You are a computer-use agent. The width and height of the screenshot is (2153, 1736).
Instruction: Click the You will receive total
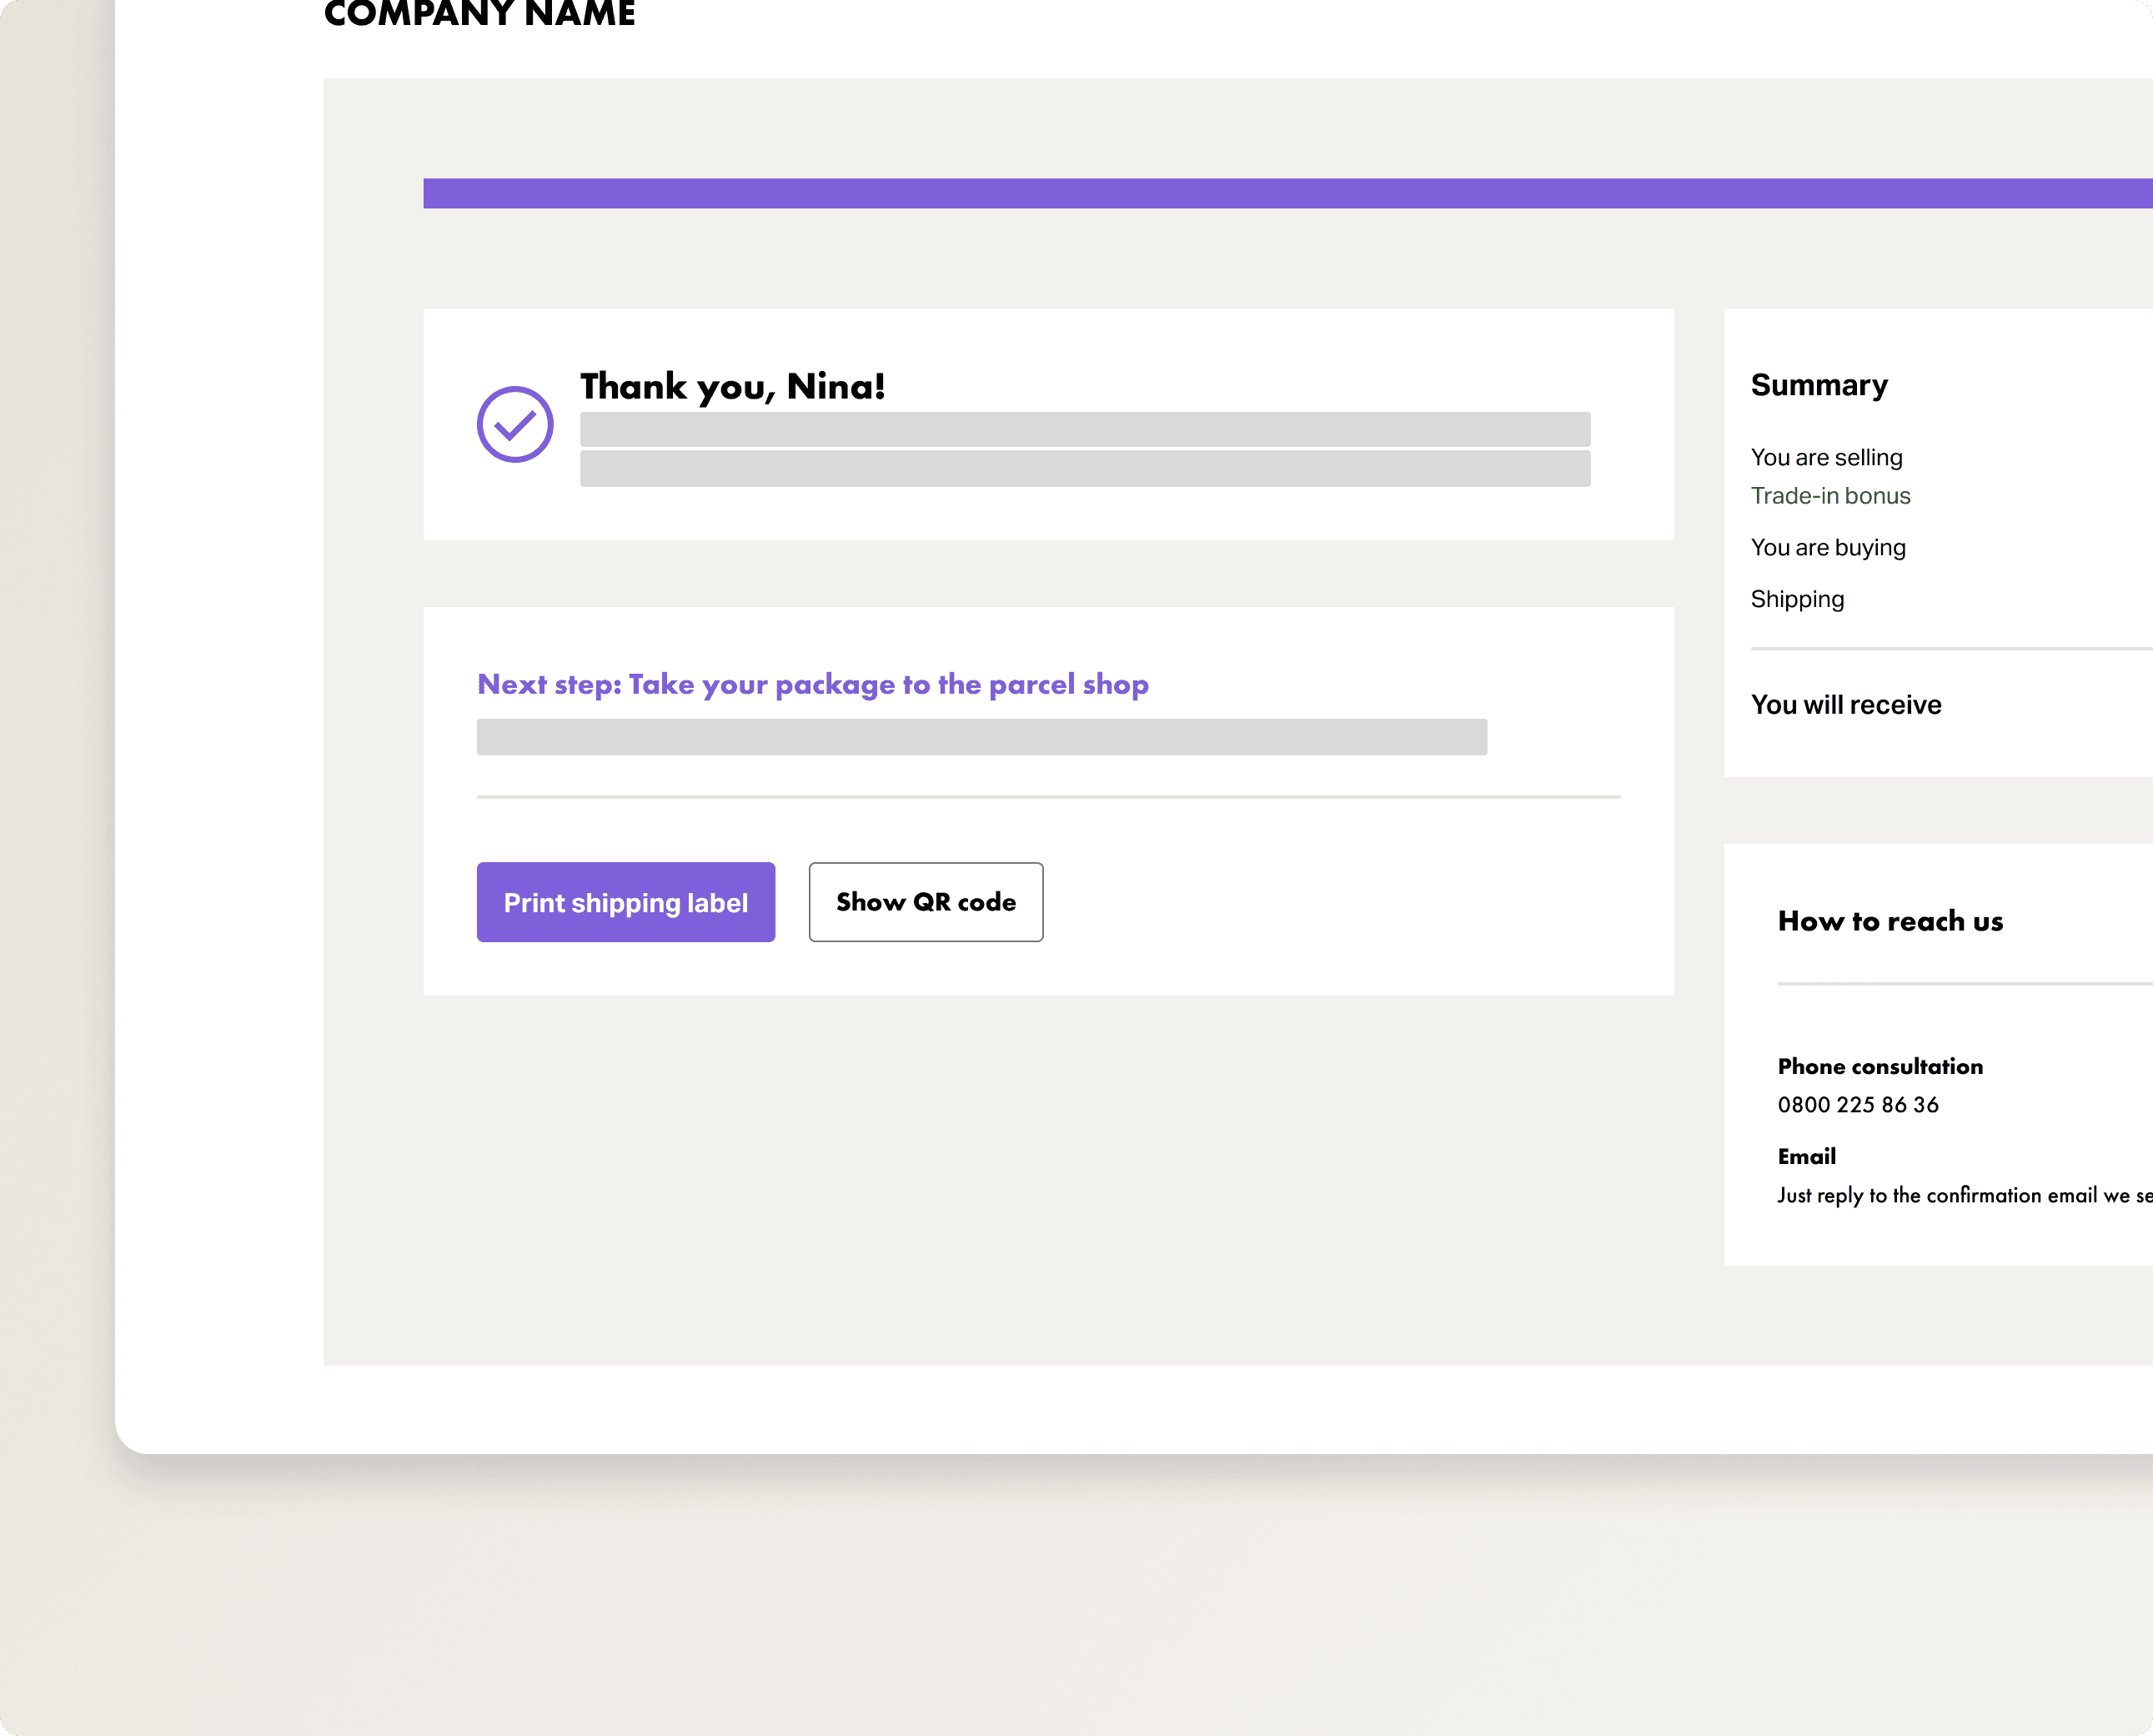coord(1845,705)
